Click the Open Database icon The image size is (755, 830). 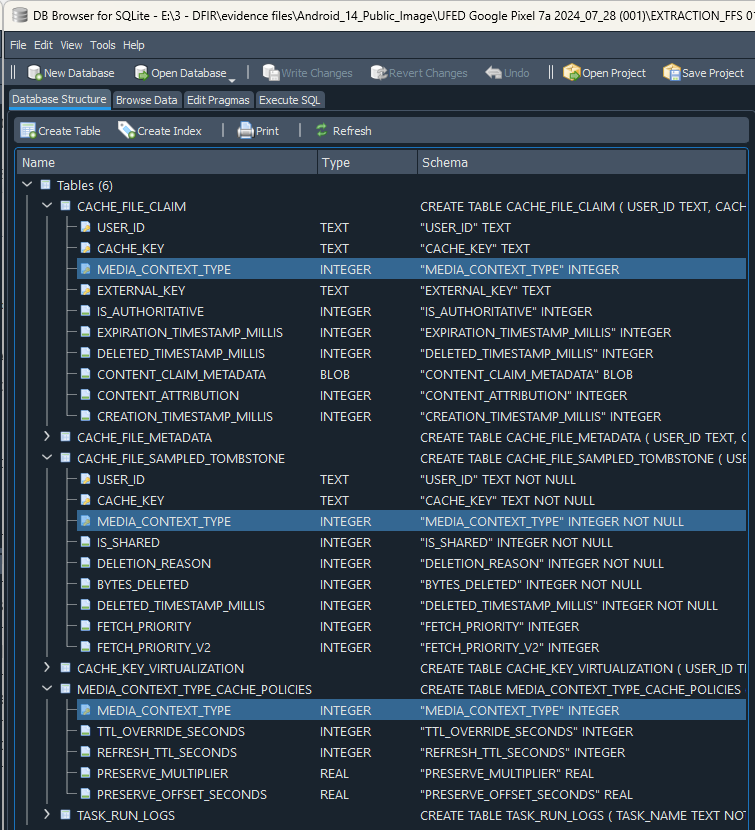coord(141,73)
